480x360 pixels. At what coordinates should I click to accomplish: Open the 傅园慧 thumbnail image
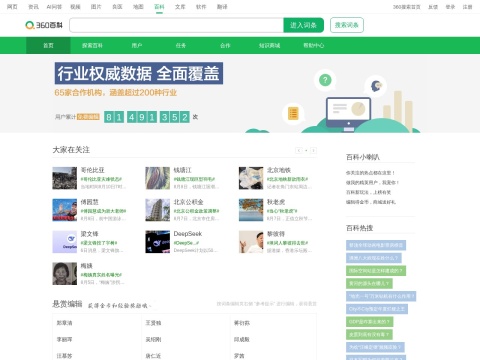point(65,210)
